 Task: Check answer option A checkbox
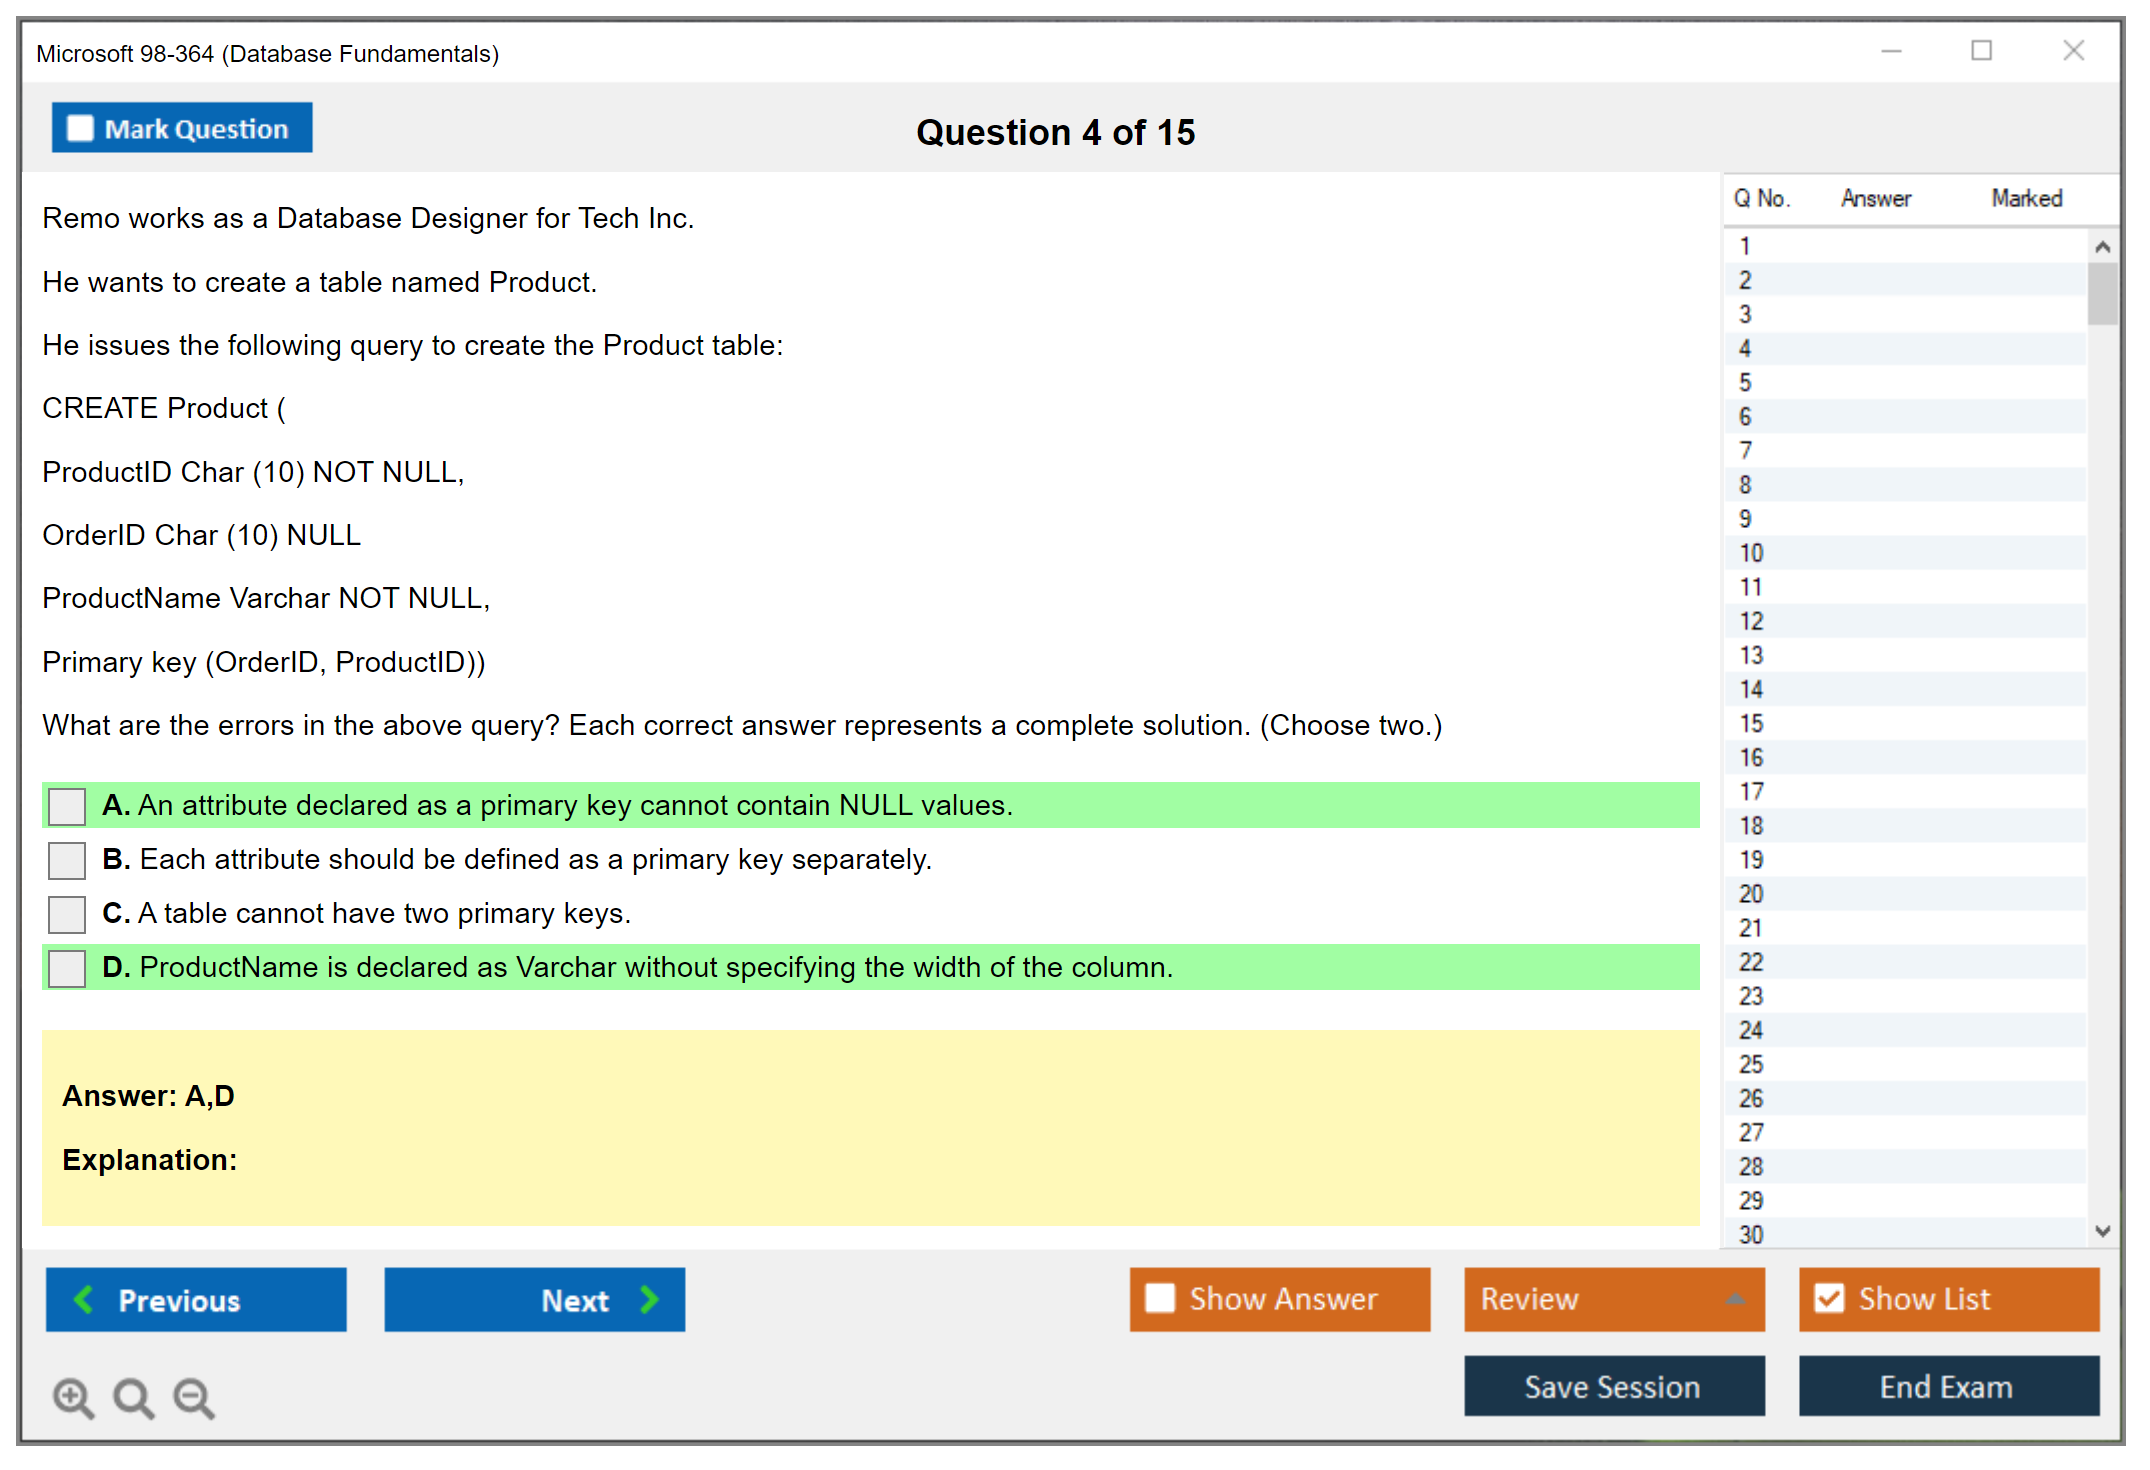[x=67, y=806]
